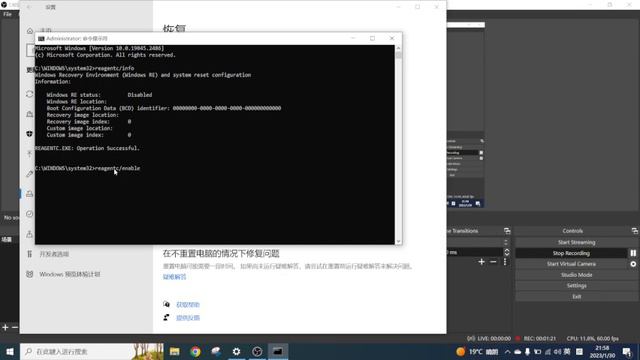Adjust the transition duration stepper
This screenshot has width=640, height=360.
tap(507, 252)
